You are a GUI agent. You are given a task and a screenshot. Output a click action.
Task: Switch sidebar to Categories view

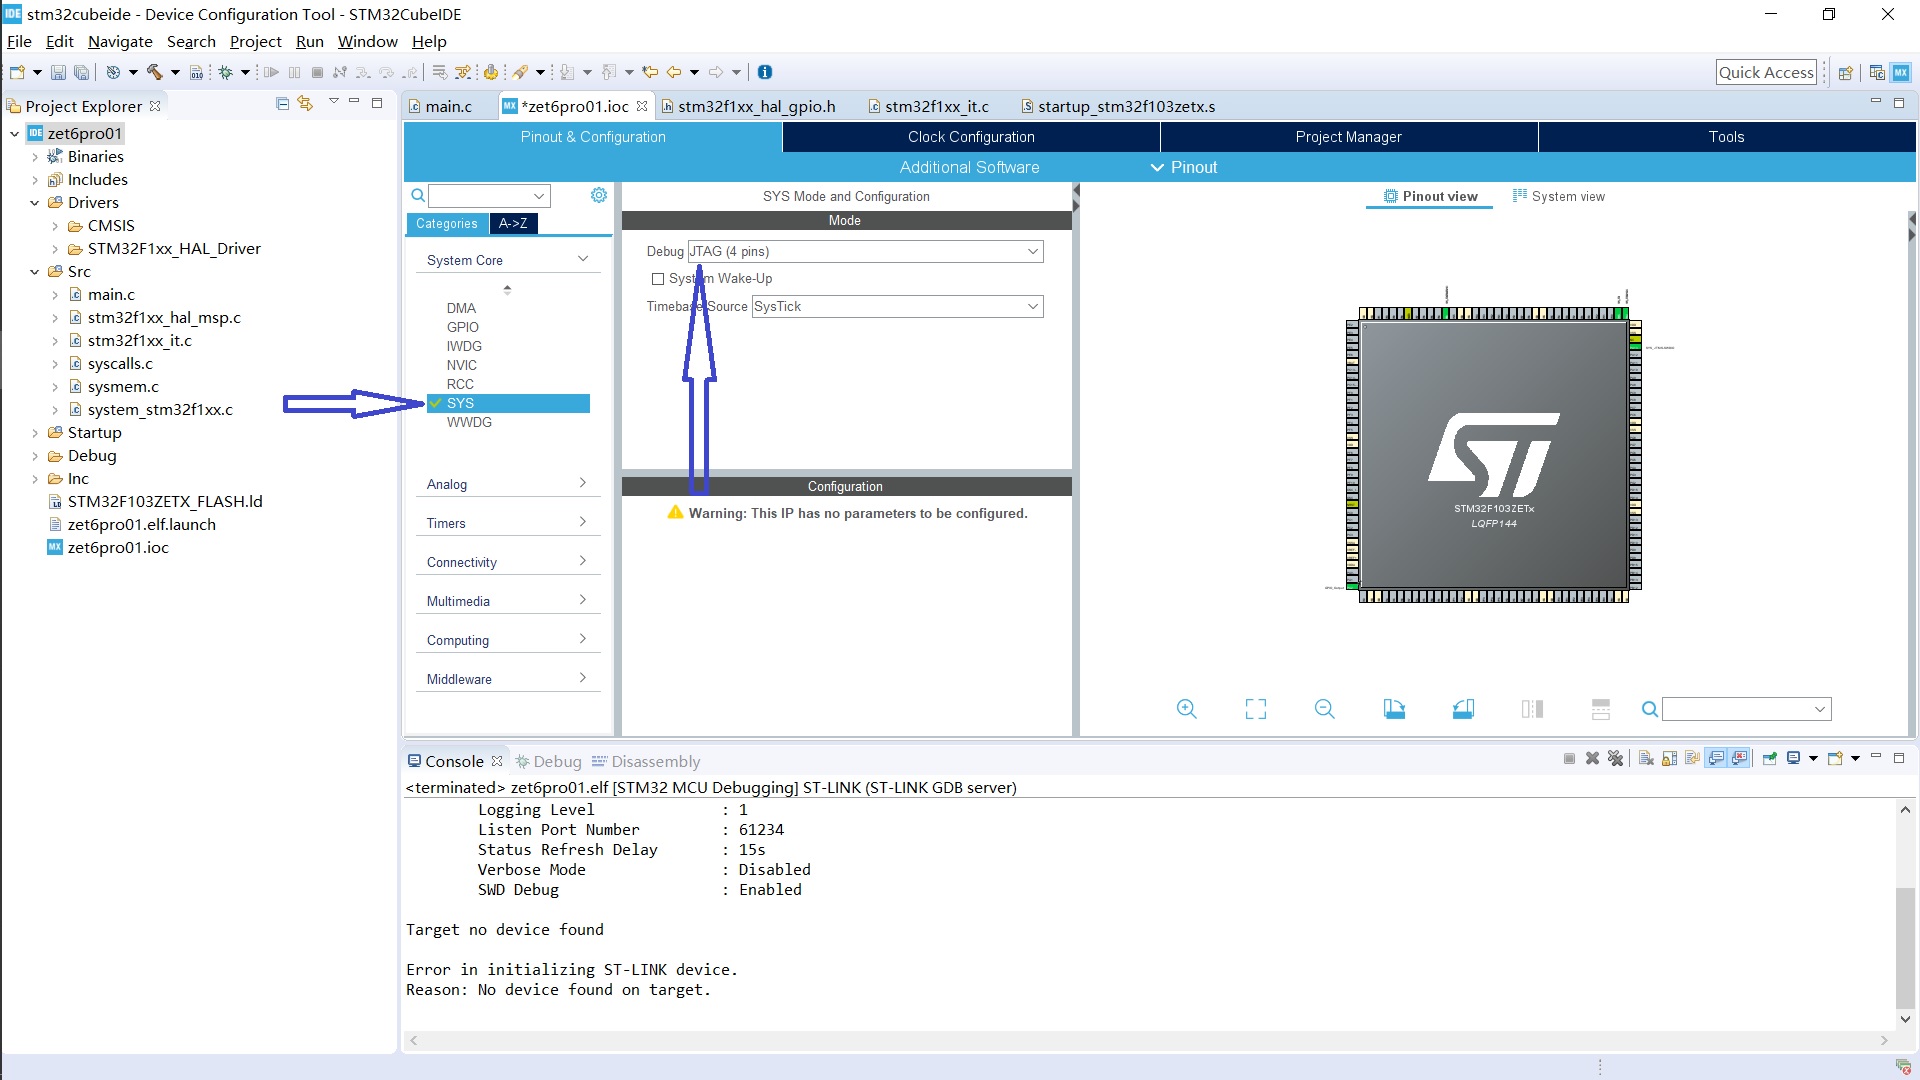[447, 223]
